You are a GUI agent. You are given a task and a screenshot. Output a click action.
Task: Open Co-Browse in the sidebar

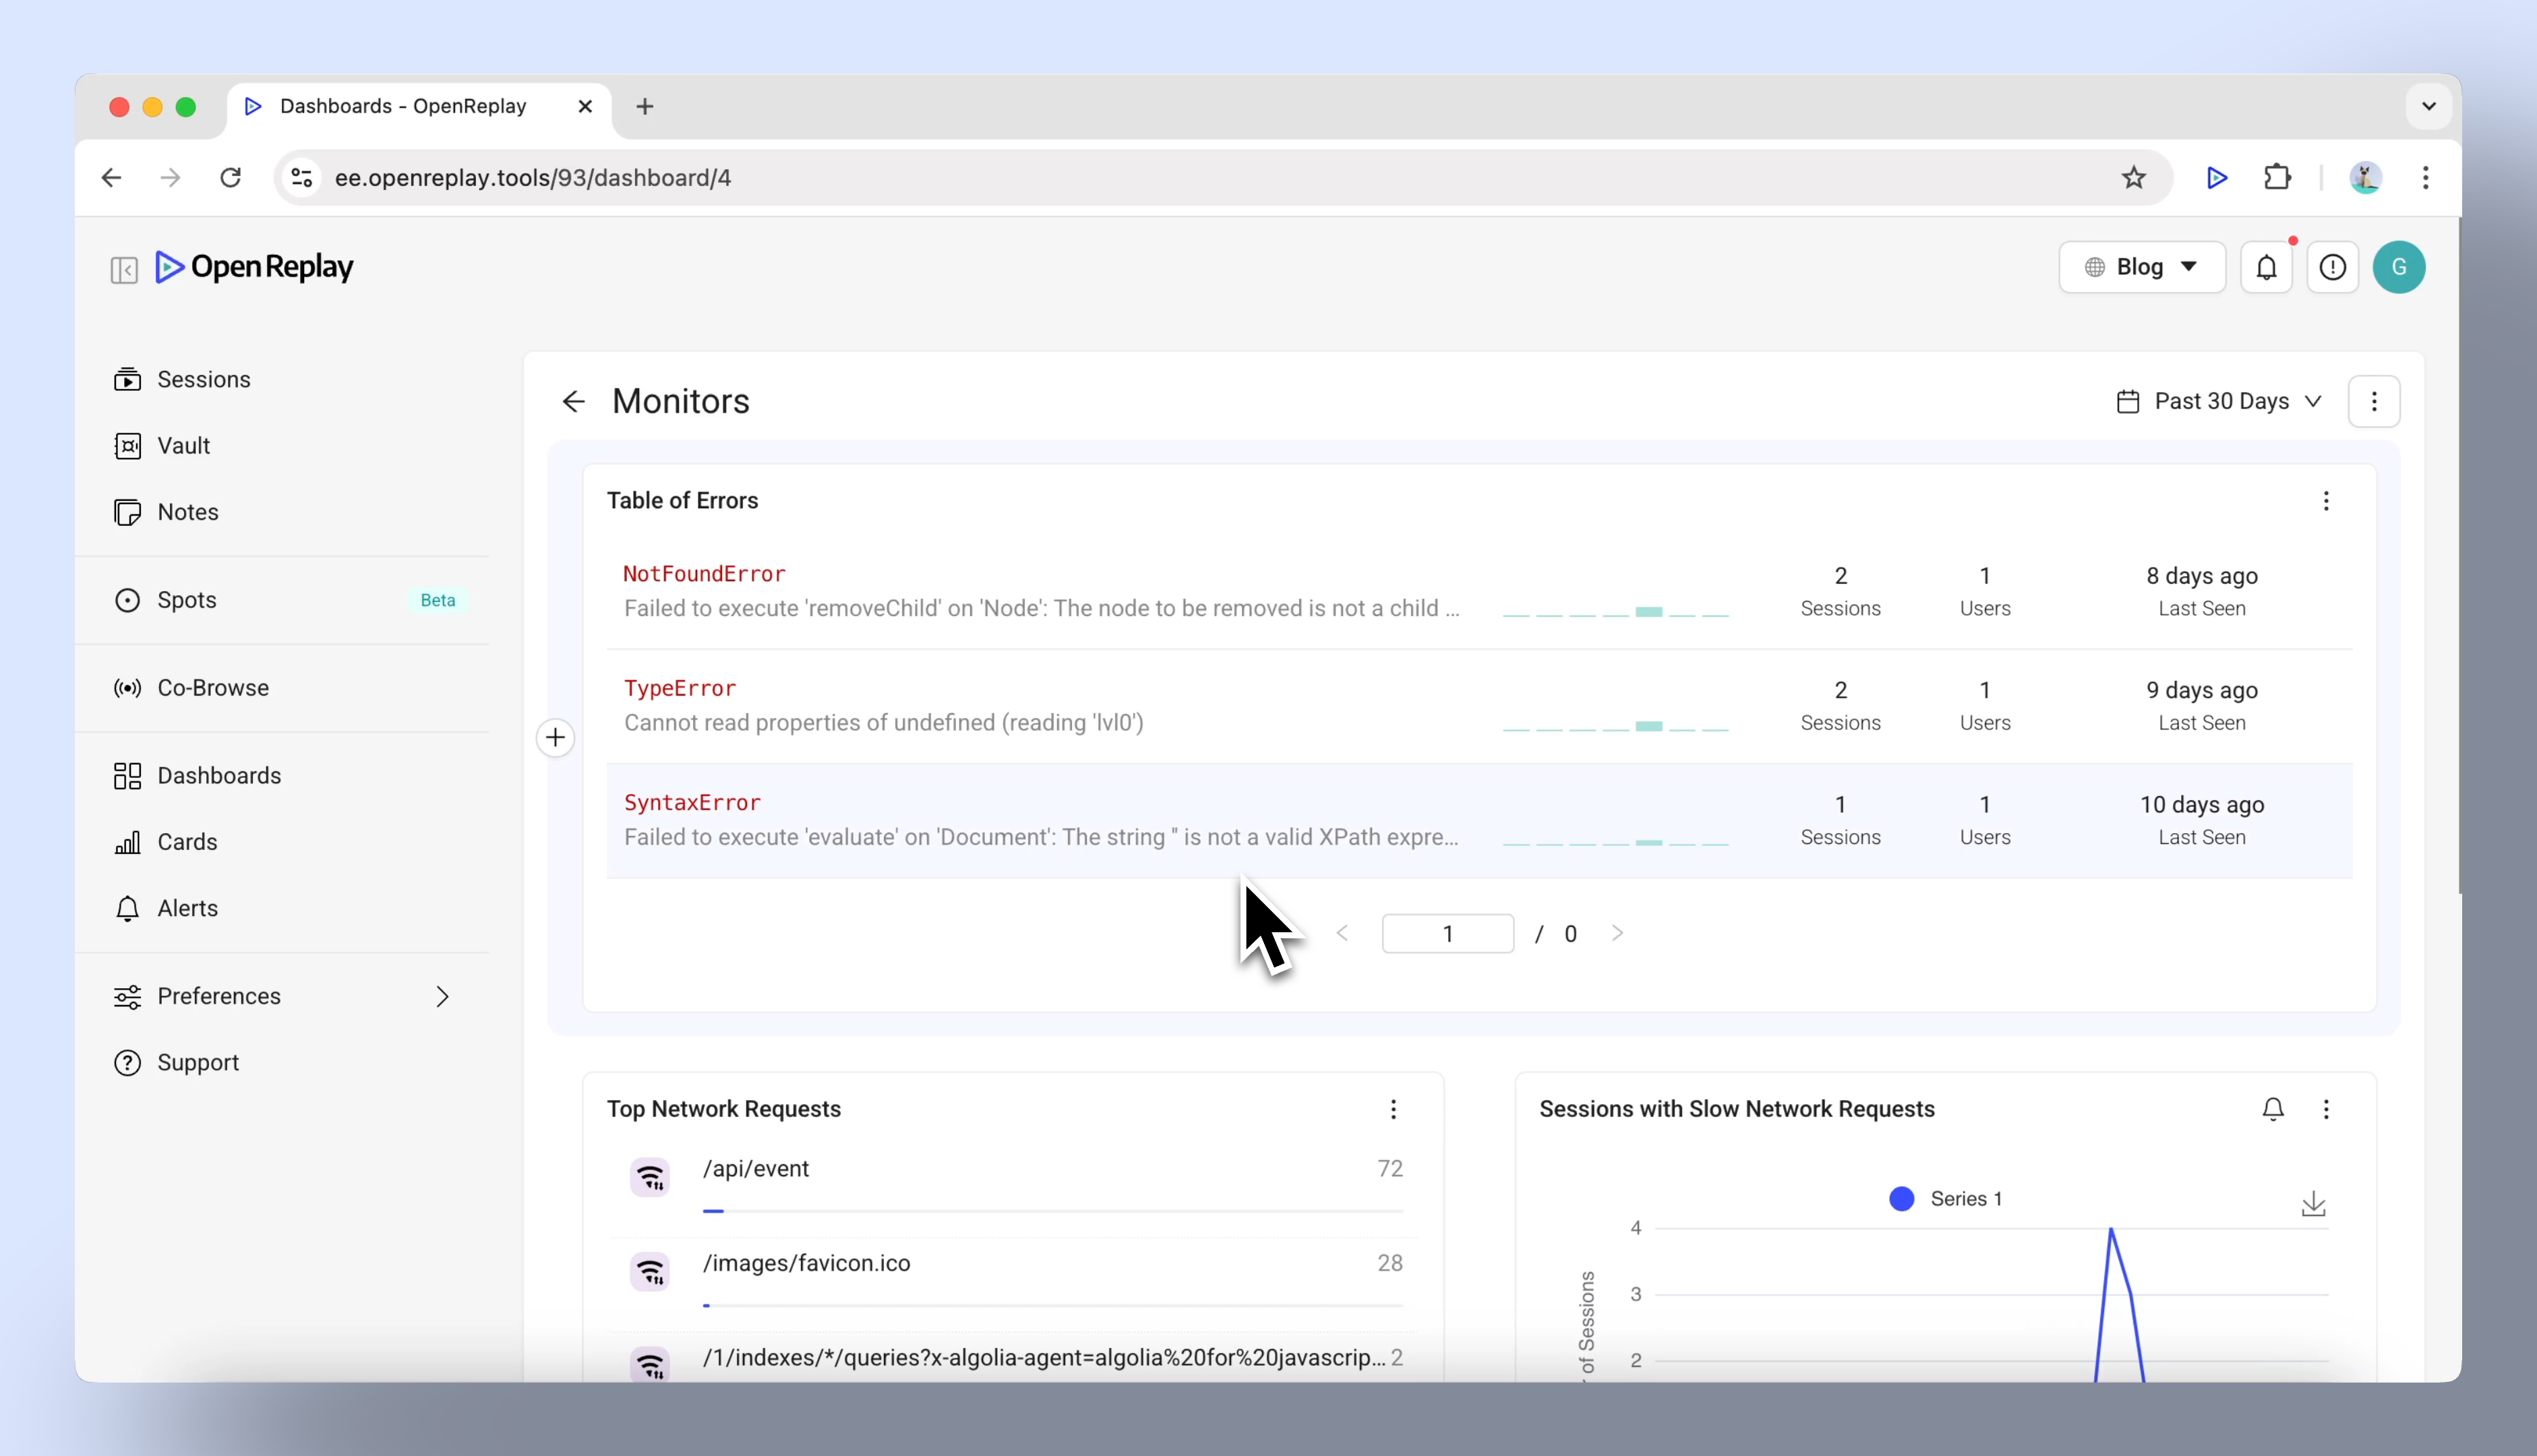click(282, 688)
